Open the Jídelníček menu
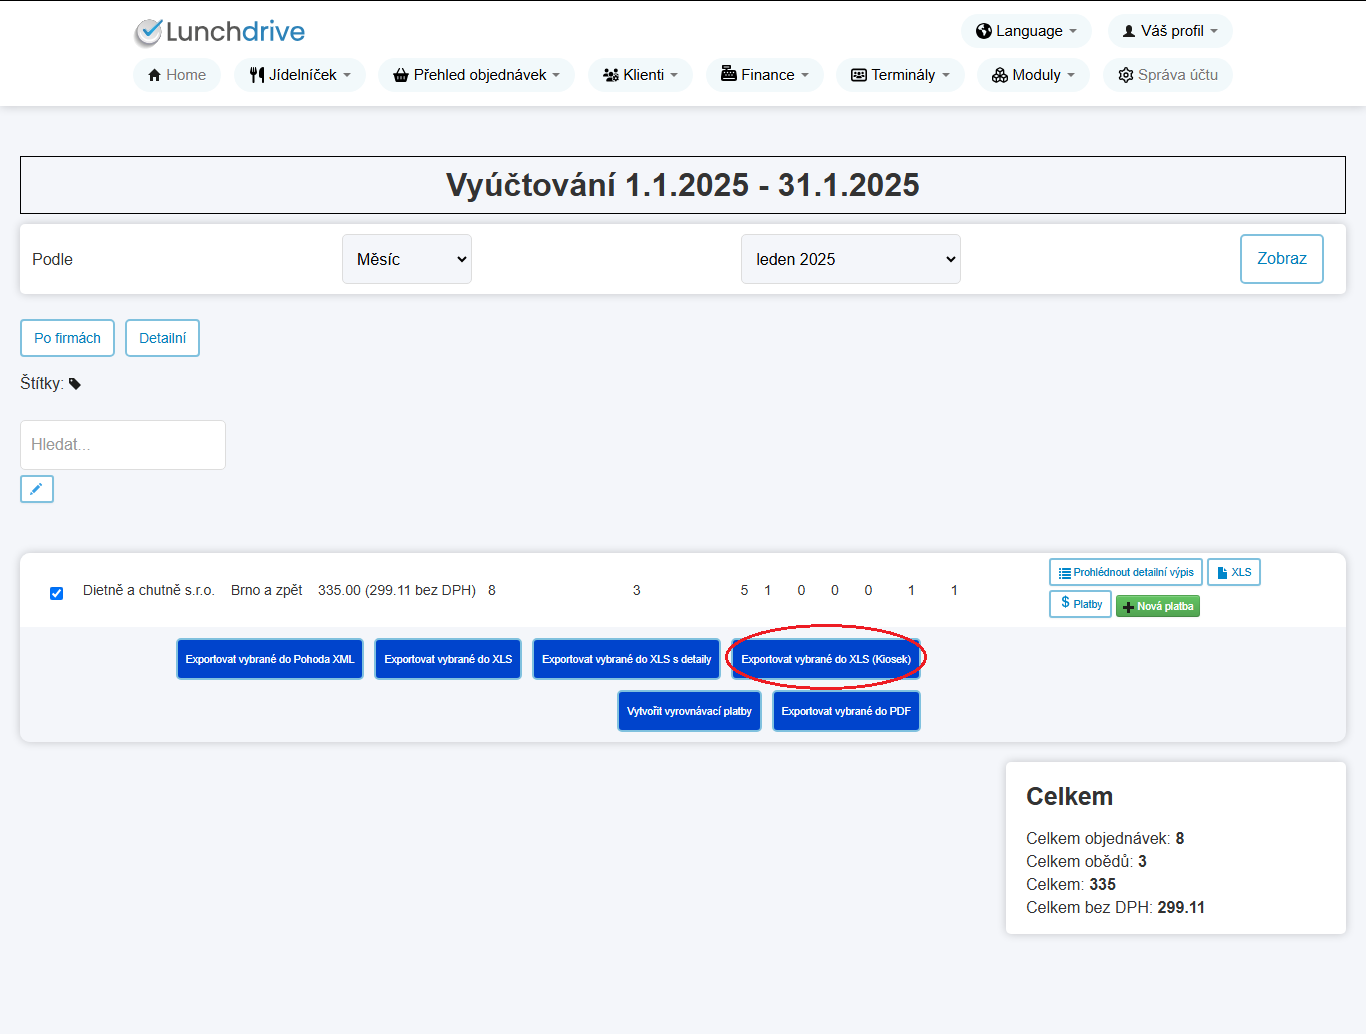The width and height of the screenshot is (1366, 1034). coord(300,75)
